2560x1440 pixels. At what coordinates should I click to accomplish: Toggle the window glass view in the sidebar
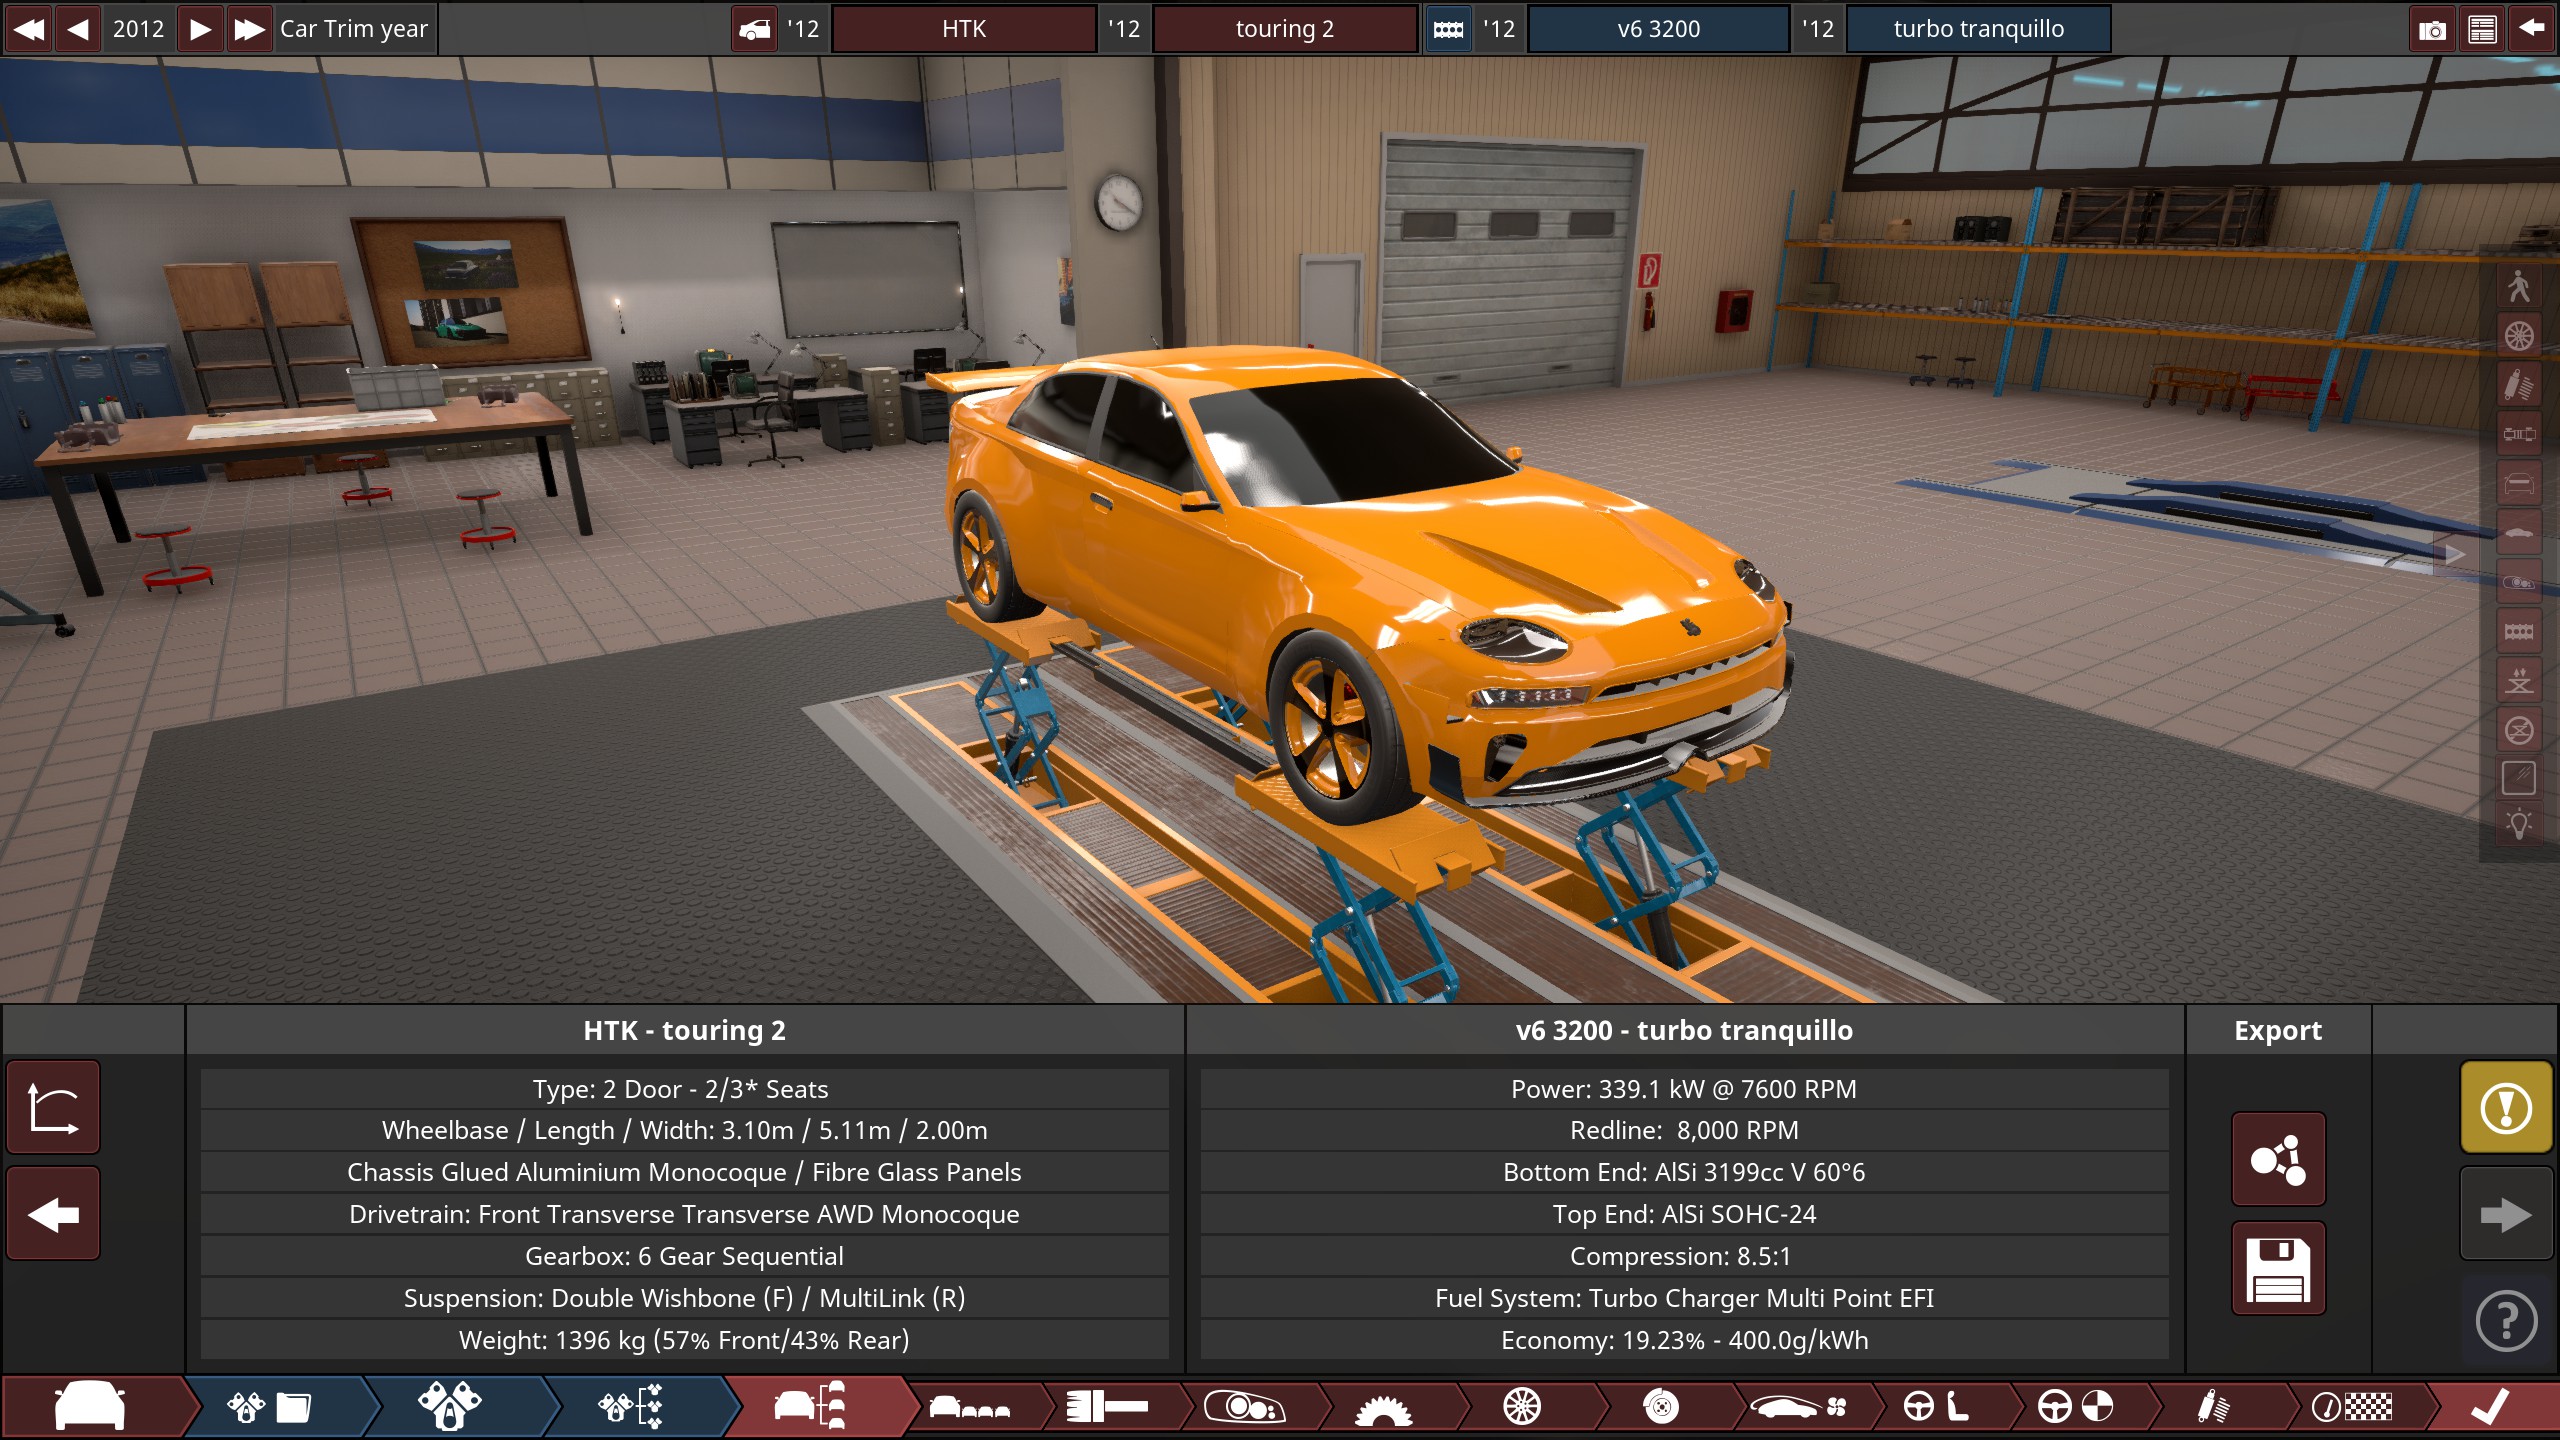2519,778
